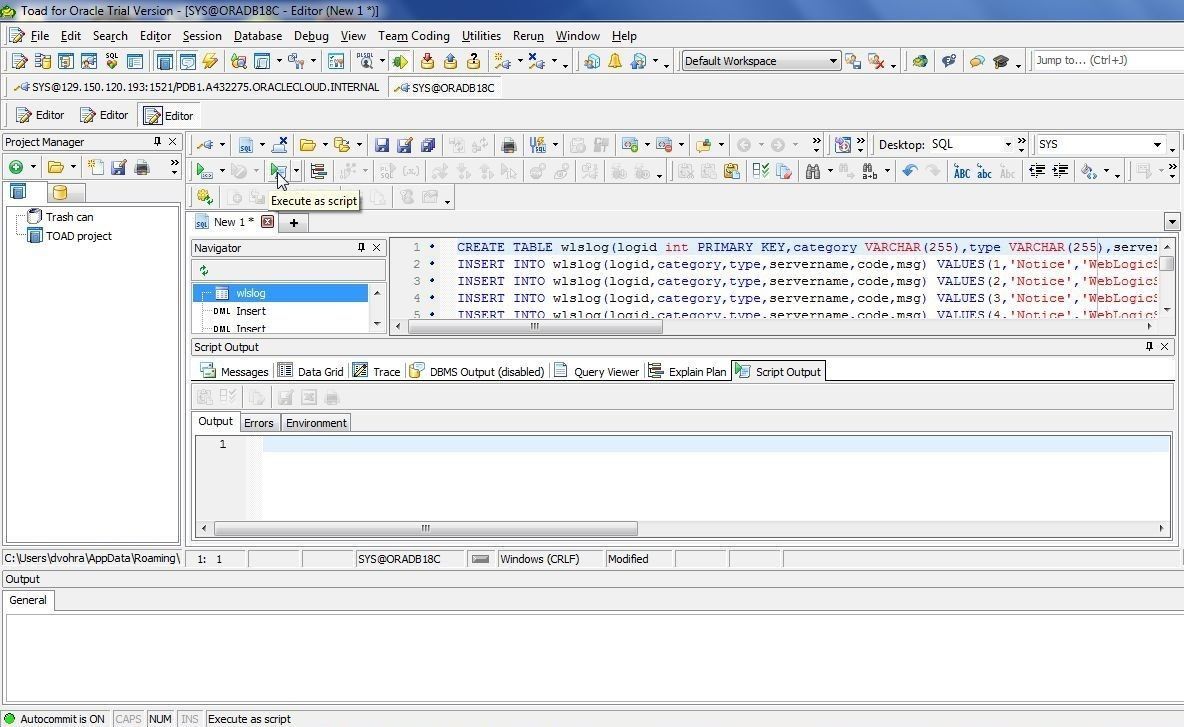The width and height of the screenshot is (1184, 727).
Task: Click the green plus Add icon in Project Manager
Action: pos(16,168)
